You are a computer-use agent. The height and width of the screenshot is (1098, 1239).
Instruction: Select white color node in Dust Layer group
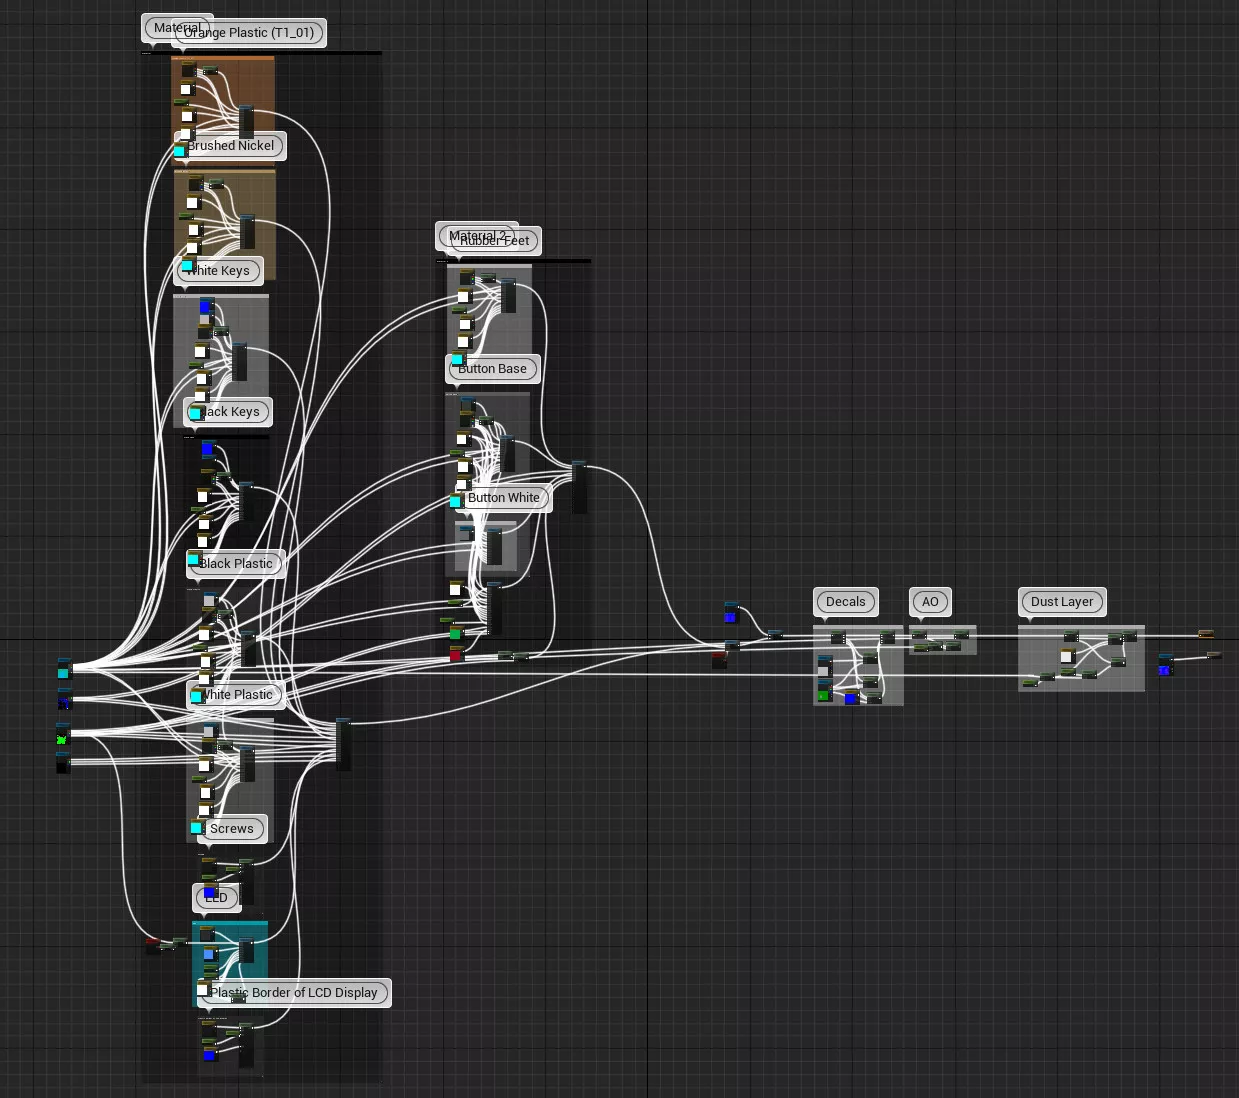[1067, 656]
